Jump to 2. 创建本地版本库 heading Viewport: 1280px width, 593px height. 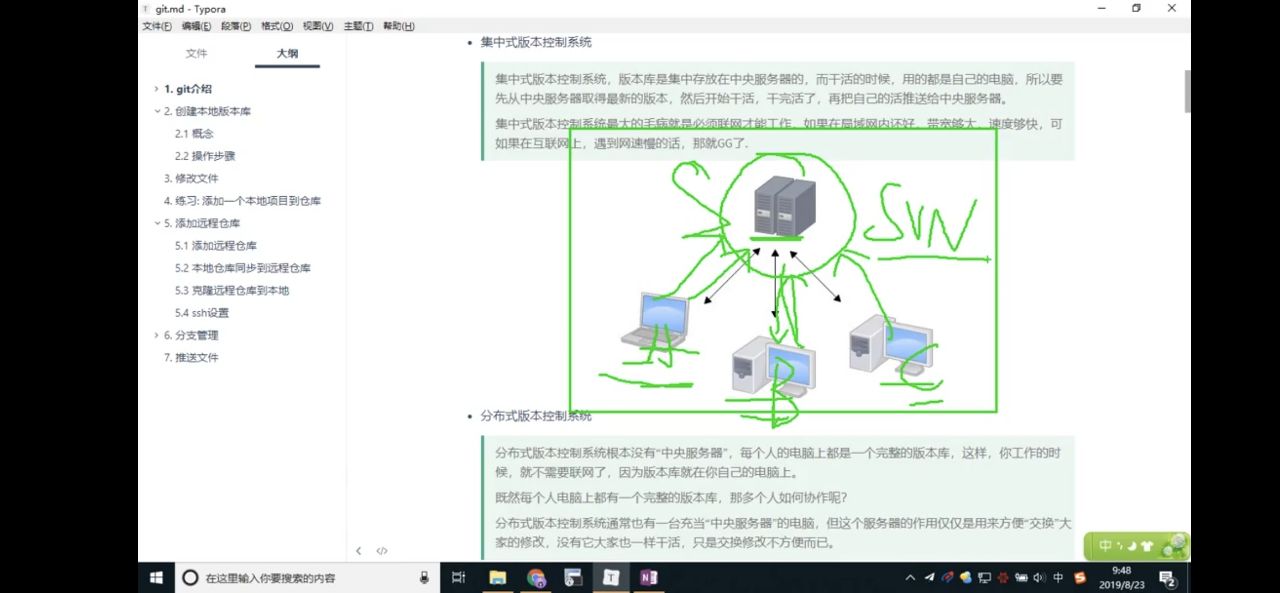pyautogui.click(x=207, y=111)
